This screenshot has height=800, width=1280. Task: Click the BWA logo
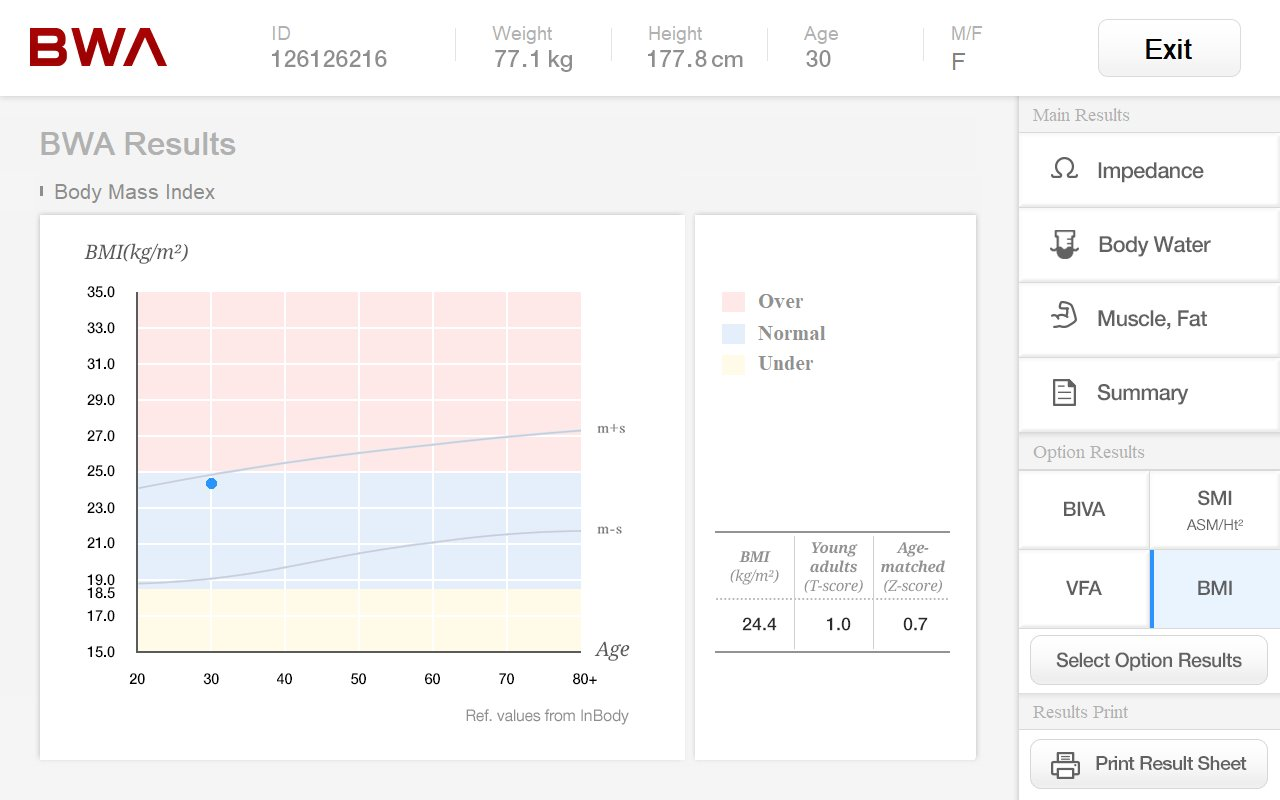tap(98, 48)
